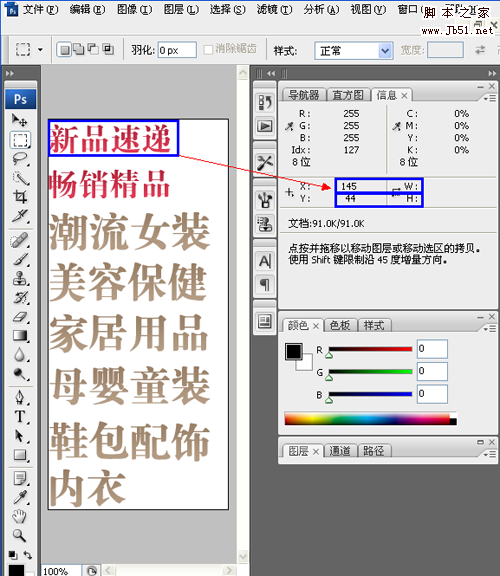Select the Horizontal Type tool
Image resolution: width=500 pixels, height=576 pixels.
[20, 417]
